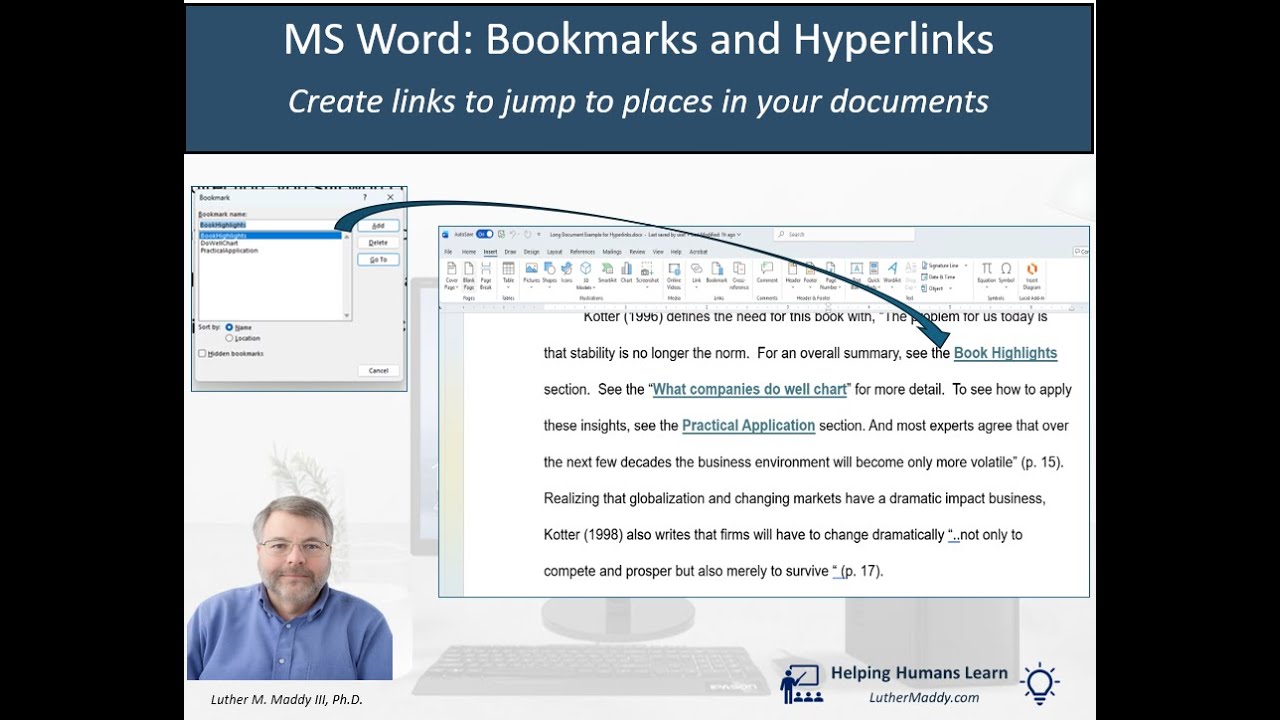Image resolution: width=1280 pixels, height=720 pixels.
Task: Open the Table insert tool
Action: pos(508,274)
